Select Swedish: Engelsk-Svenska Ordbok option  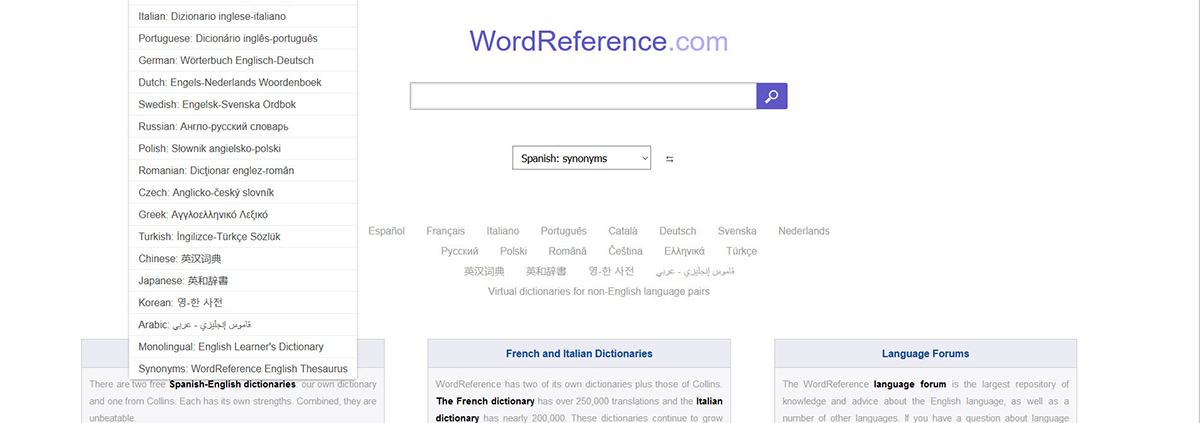243,104
